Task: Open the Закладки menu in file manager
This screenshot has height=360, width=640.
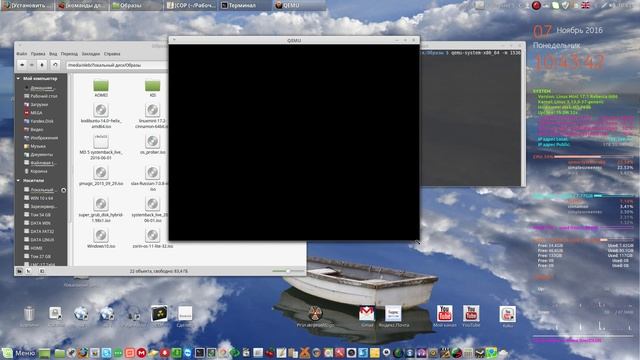Action: (91, 54)
